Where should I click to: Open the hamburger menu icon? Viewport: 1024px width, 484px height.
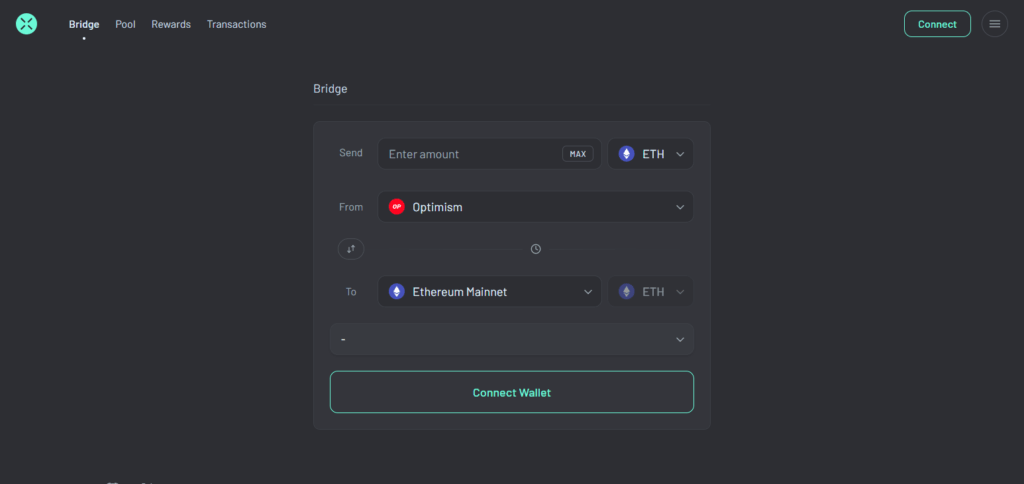point(994,24)
